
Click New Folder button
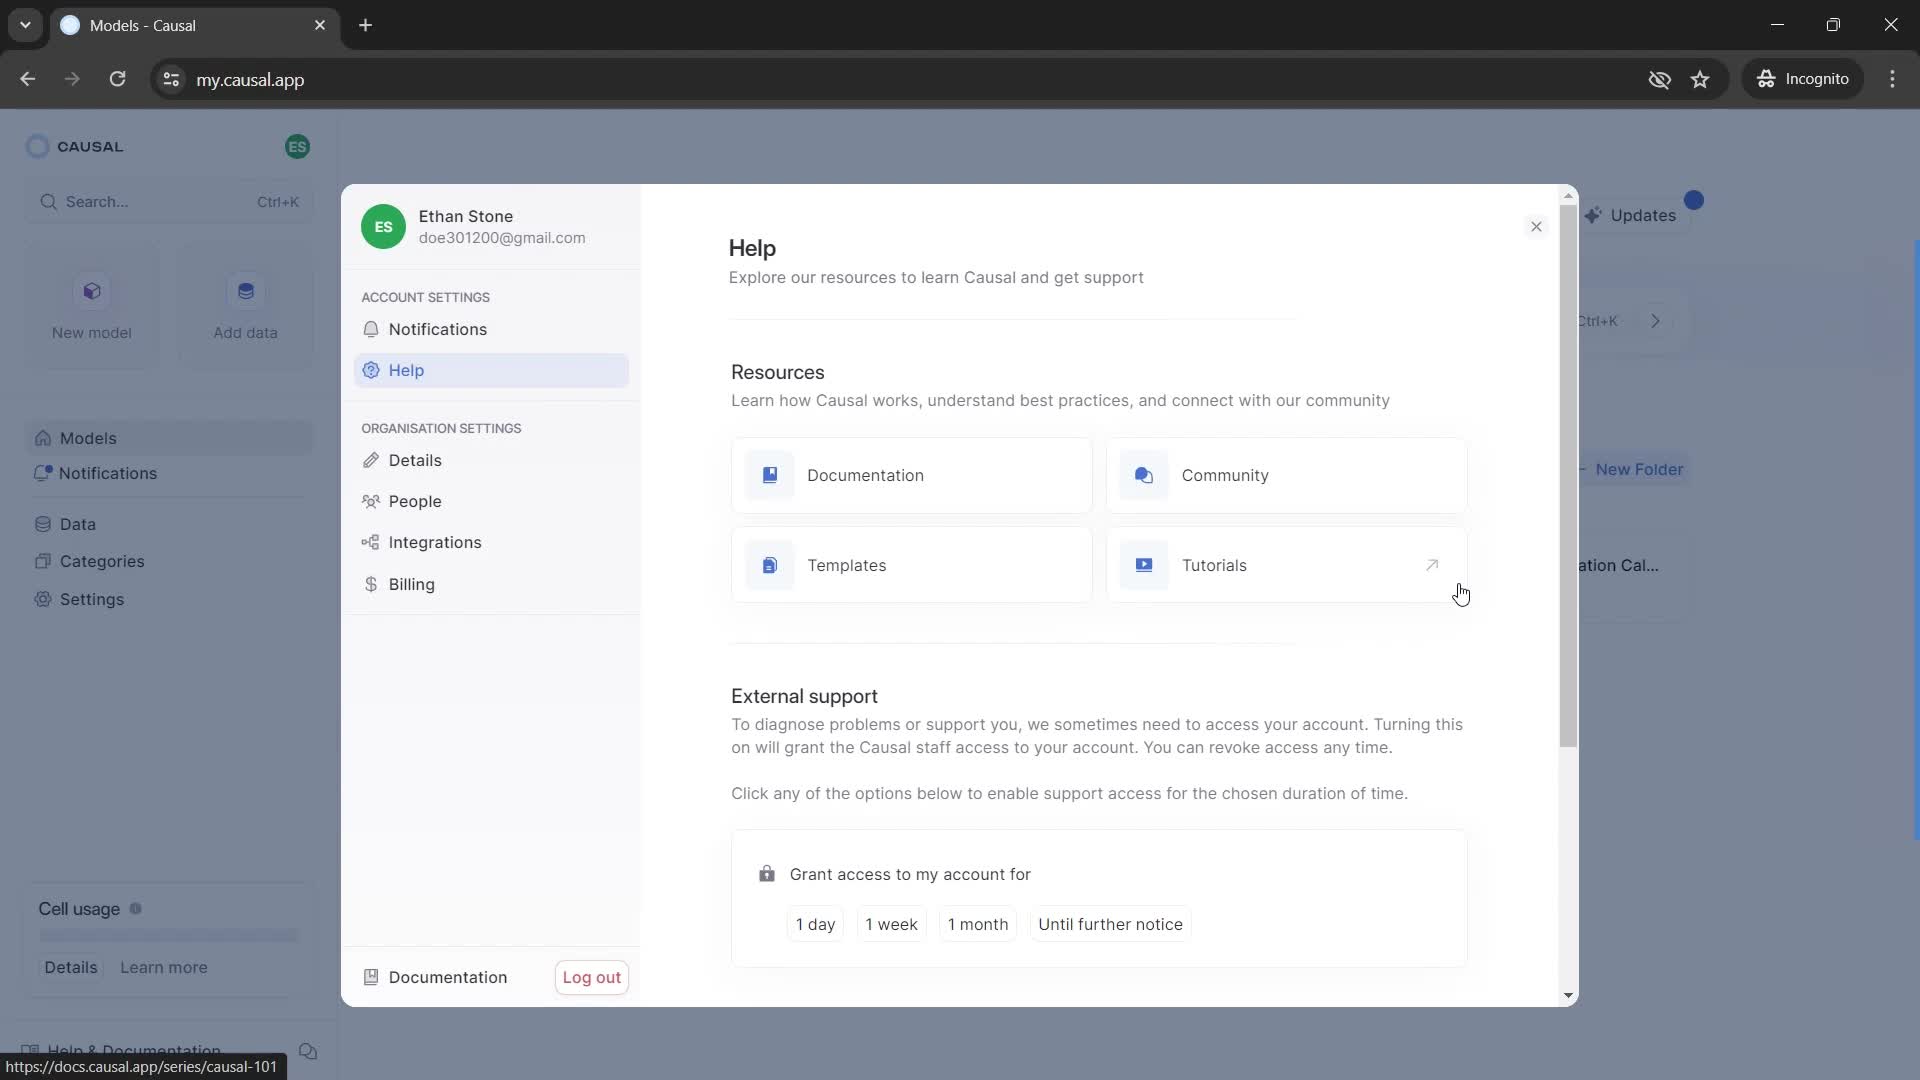[x=1633, y=469]
